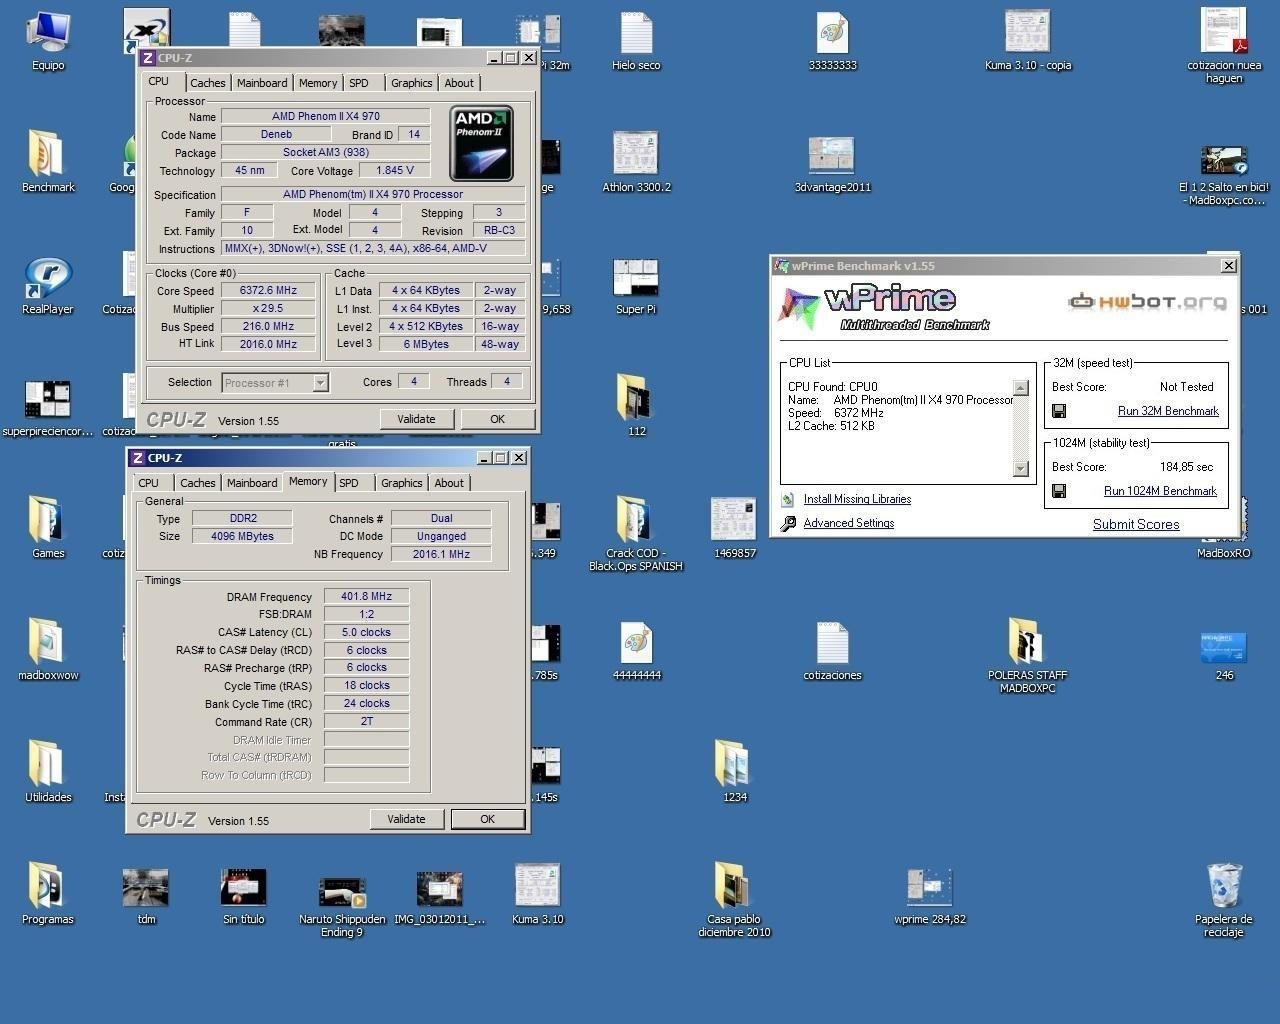The width and height of the screenshot is (1280, 1024).
Task: Open the 1234 folder icon
Action: [734, 772]
